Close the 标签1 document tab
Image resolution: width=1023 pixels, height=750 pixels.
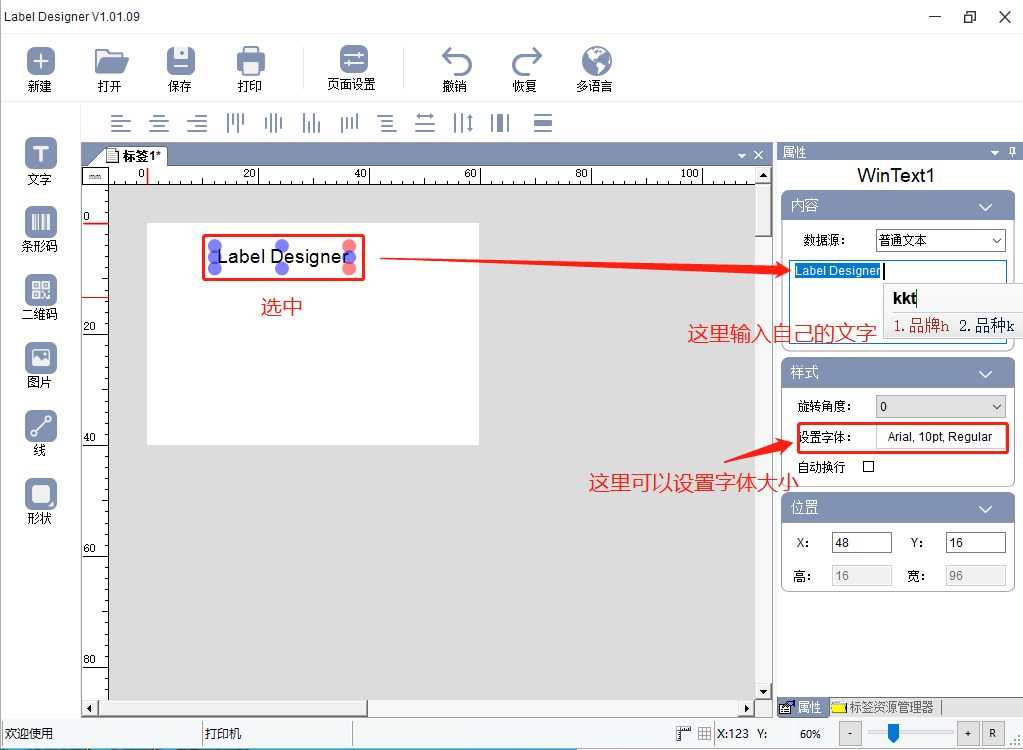coord(758,155)
